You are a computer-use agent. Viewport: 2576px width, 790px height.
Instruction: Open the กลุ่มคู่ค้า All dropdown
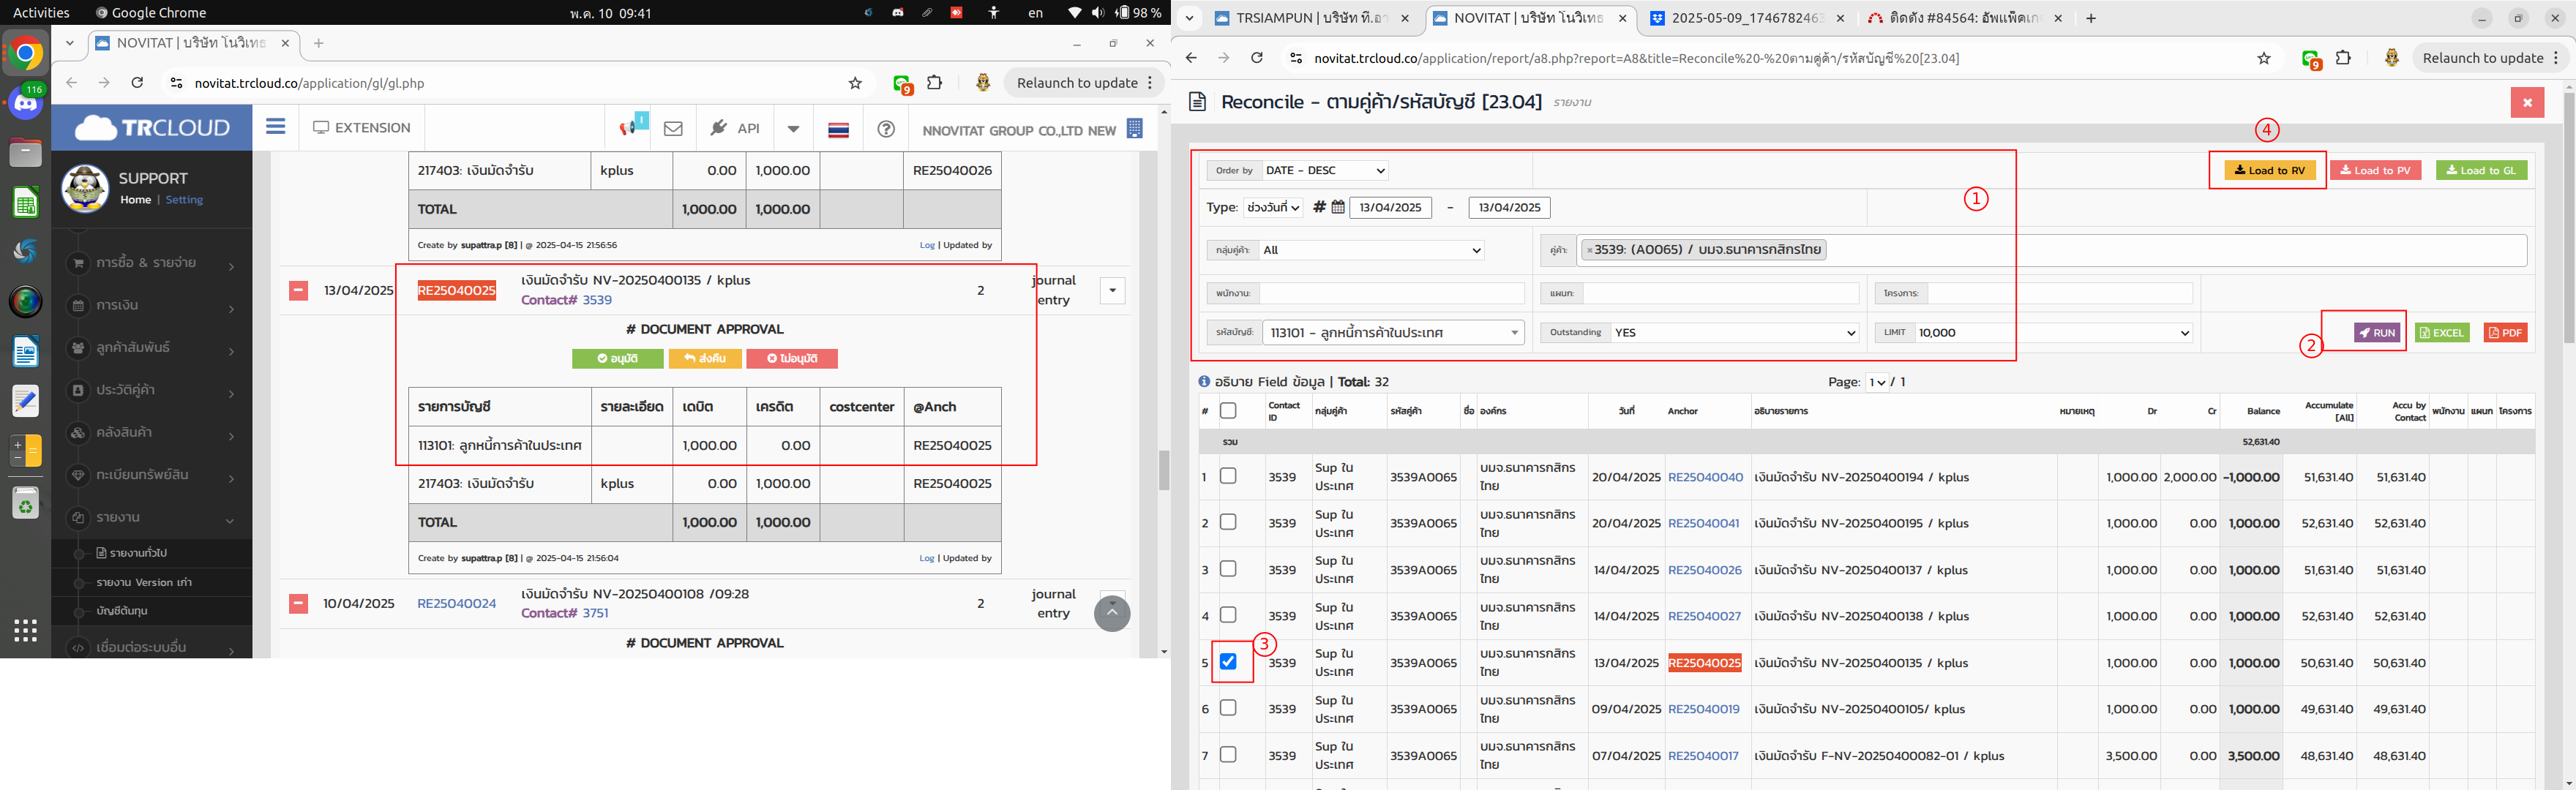tap(1372, 250)
